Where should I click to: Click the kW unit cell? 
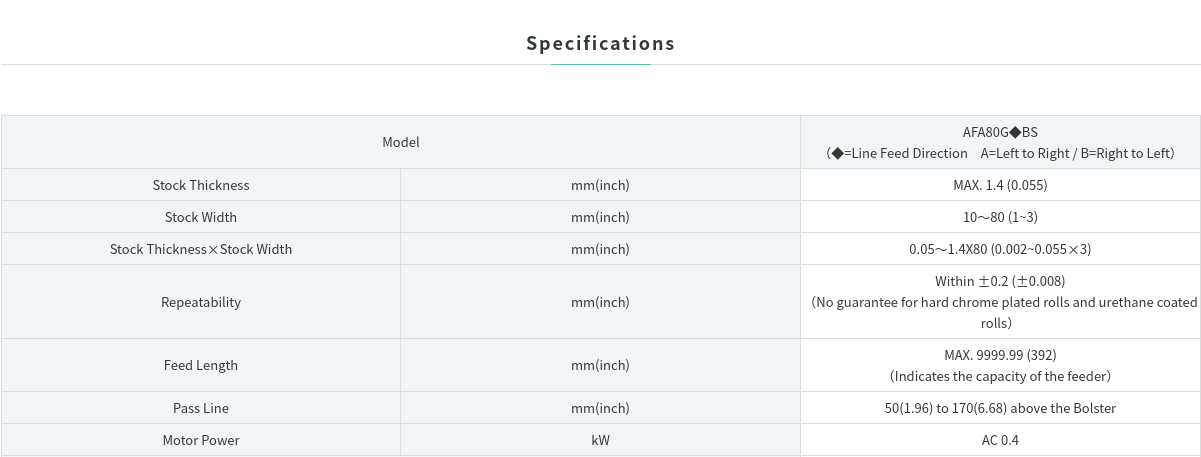[x=600, y=440]
